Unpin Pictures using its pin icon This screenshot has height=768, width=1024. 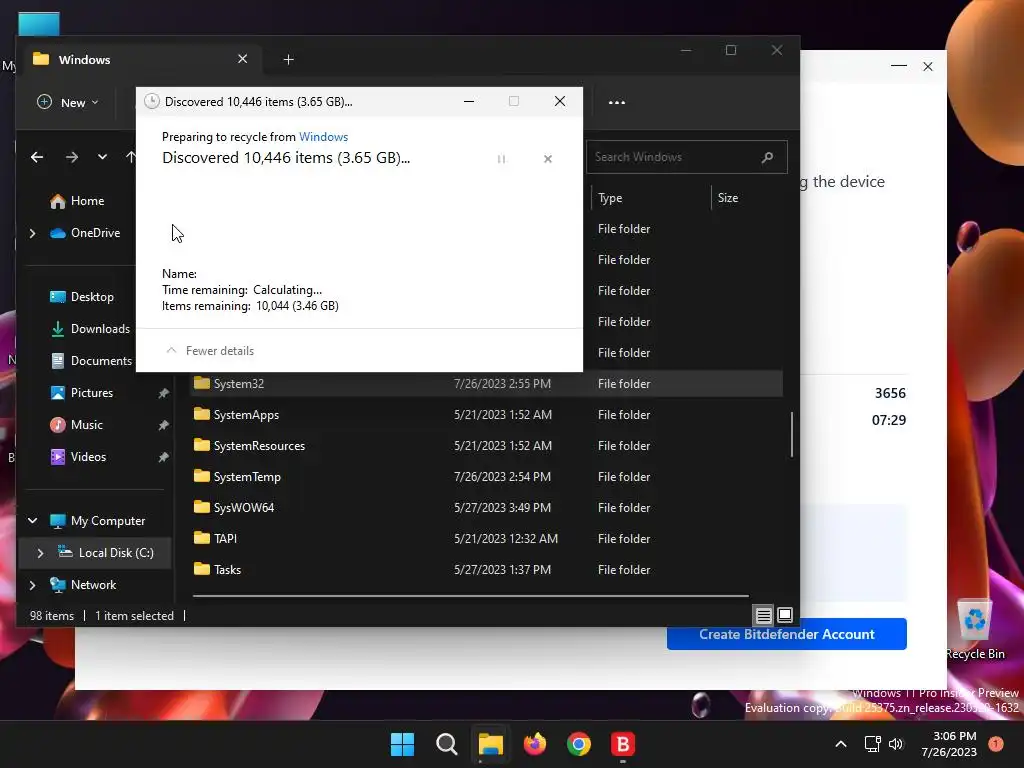[x=163, y=393]
